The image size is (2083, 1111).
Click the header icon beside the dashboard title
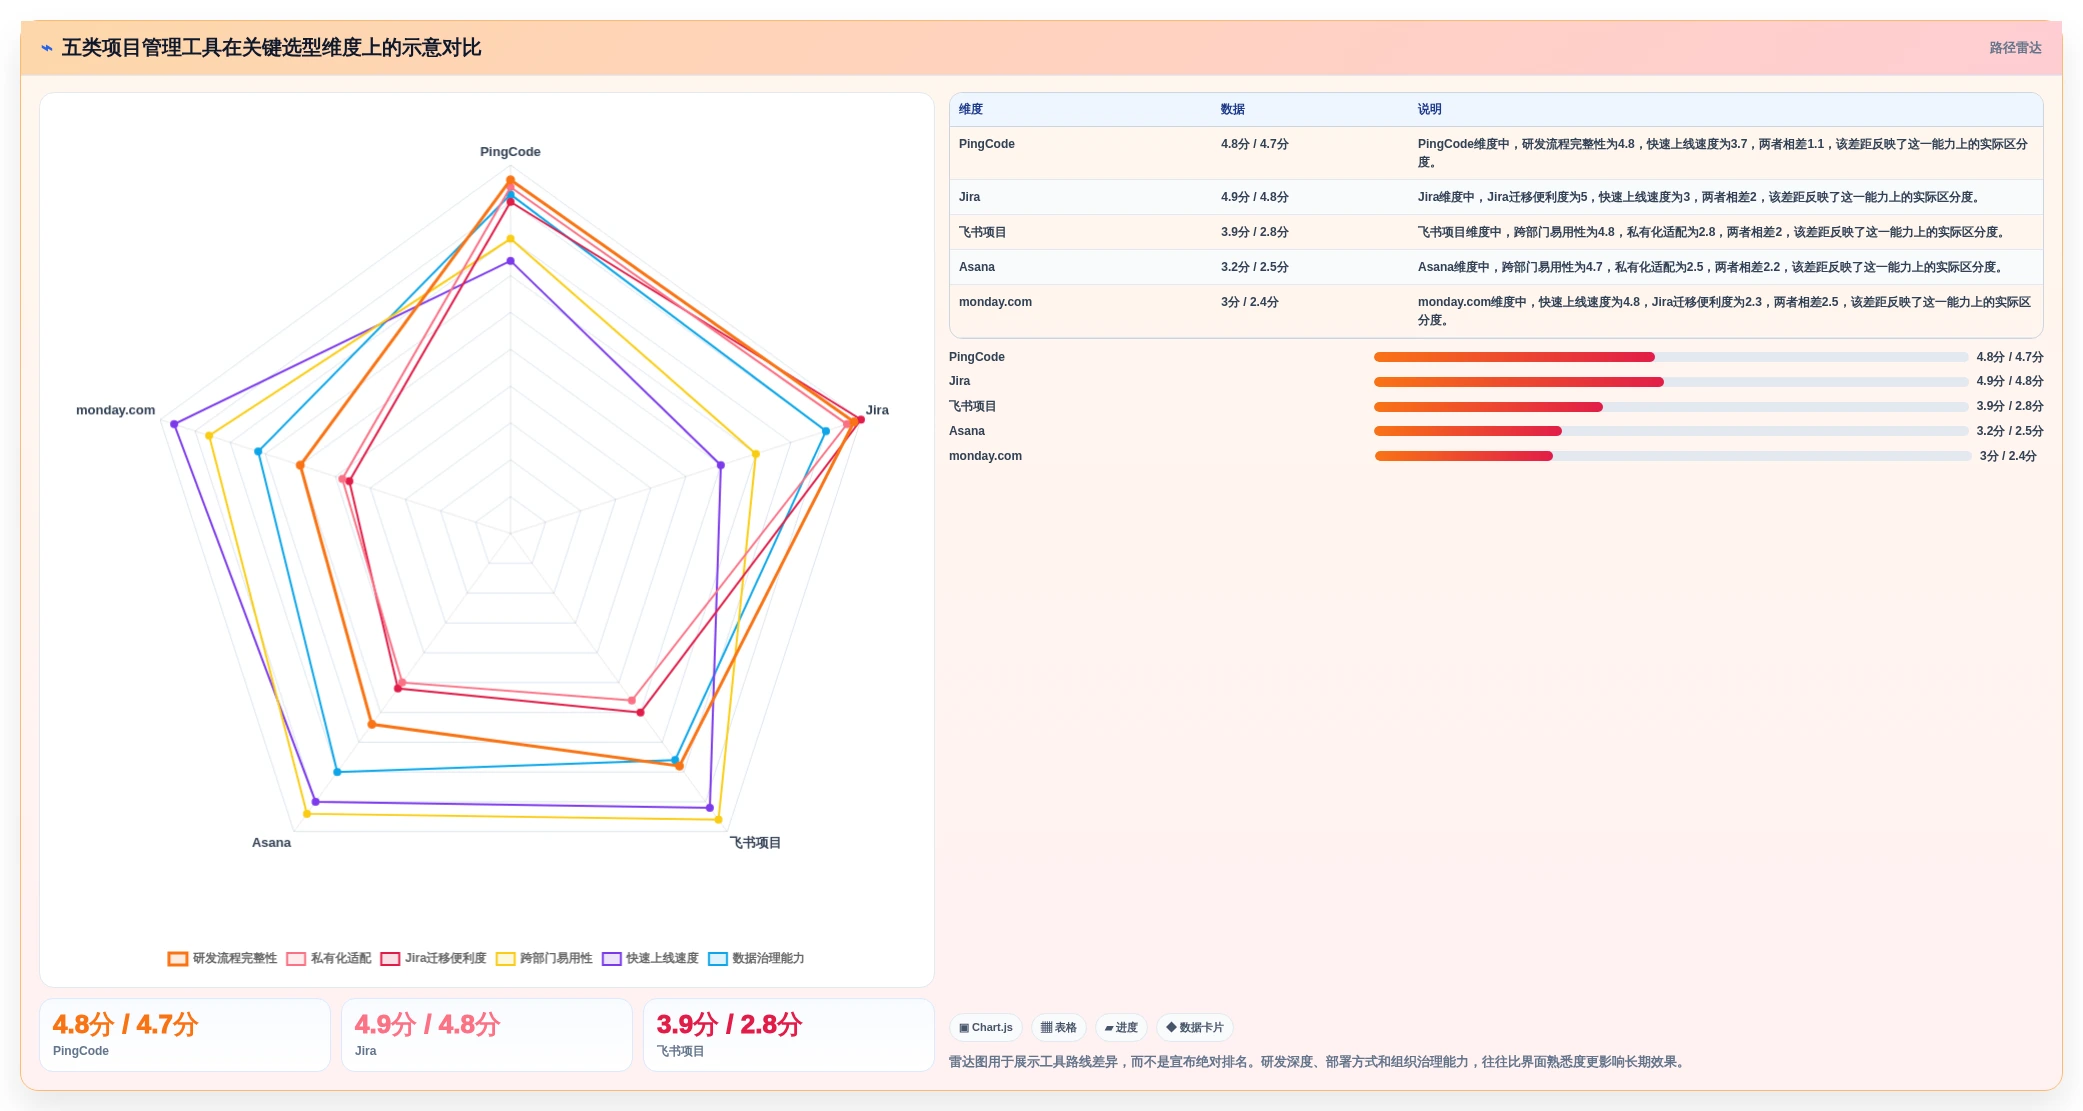pyautogui.click(x=46, y=48)
